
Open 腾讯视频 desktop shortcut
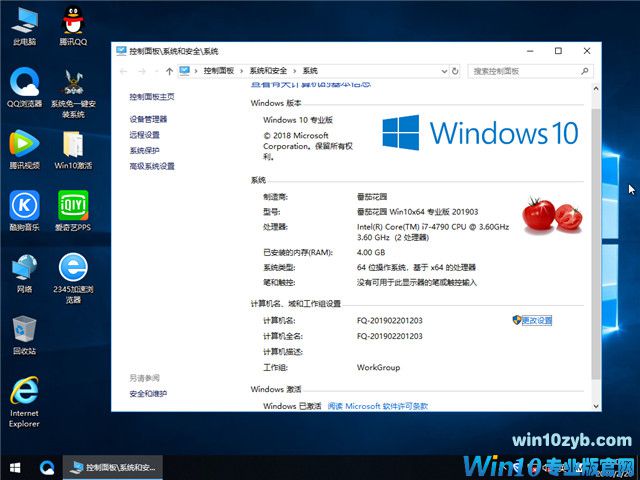click(24, 149)
